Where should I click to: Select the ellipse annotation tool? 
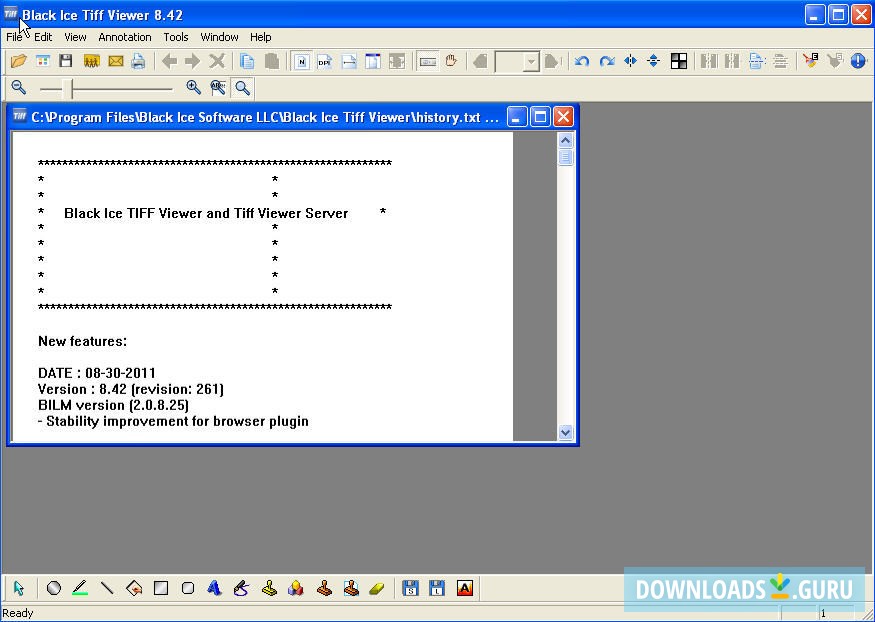tap(54, 588)
